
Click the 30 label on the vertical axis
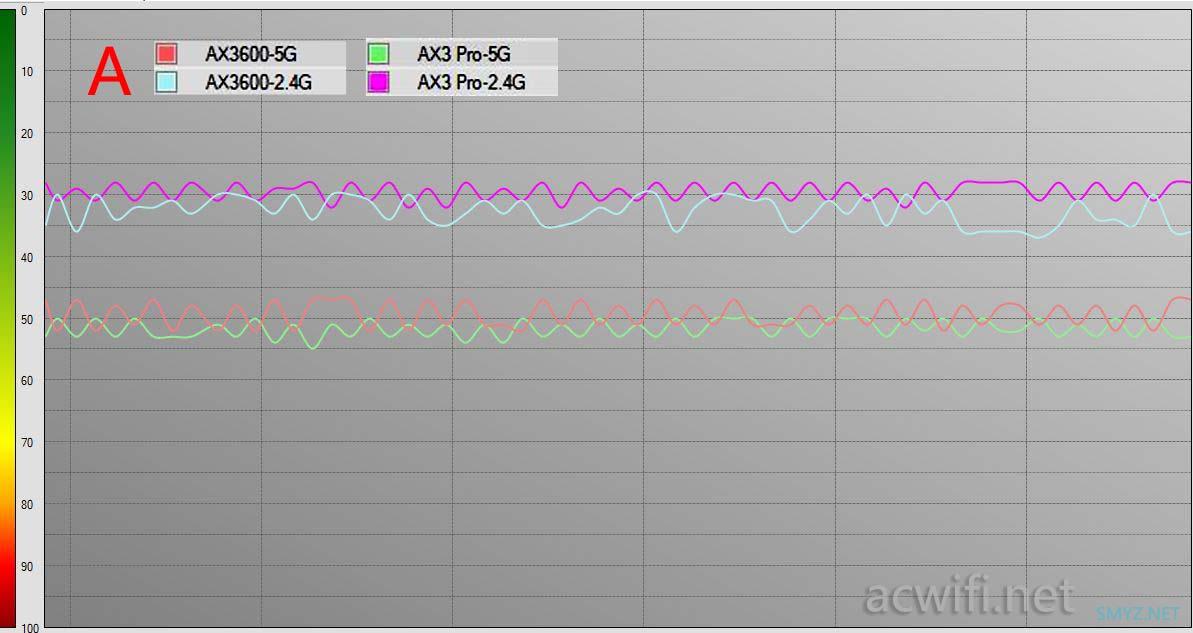(x=27, y=196)
